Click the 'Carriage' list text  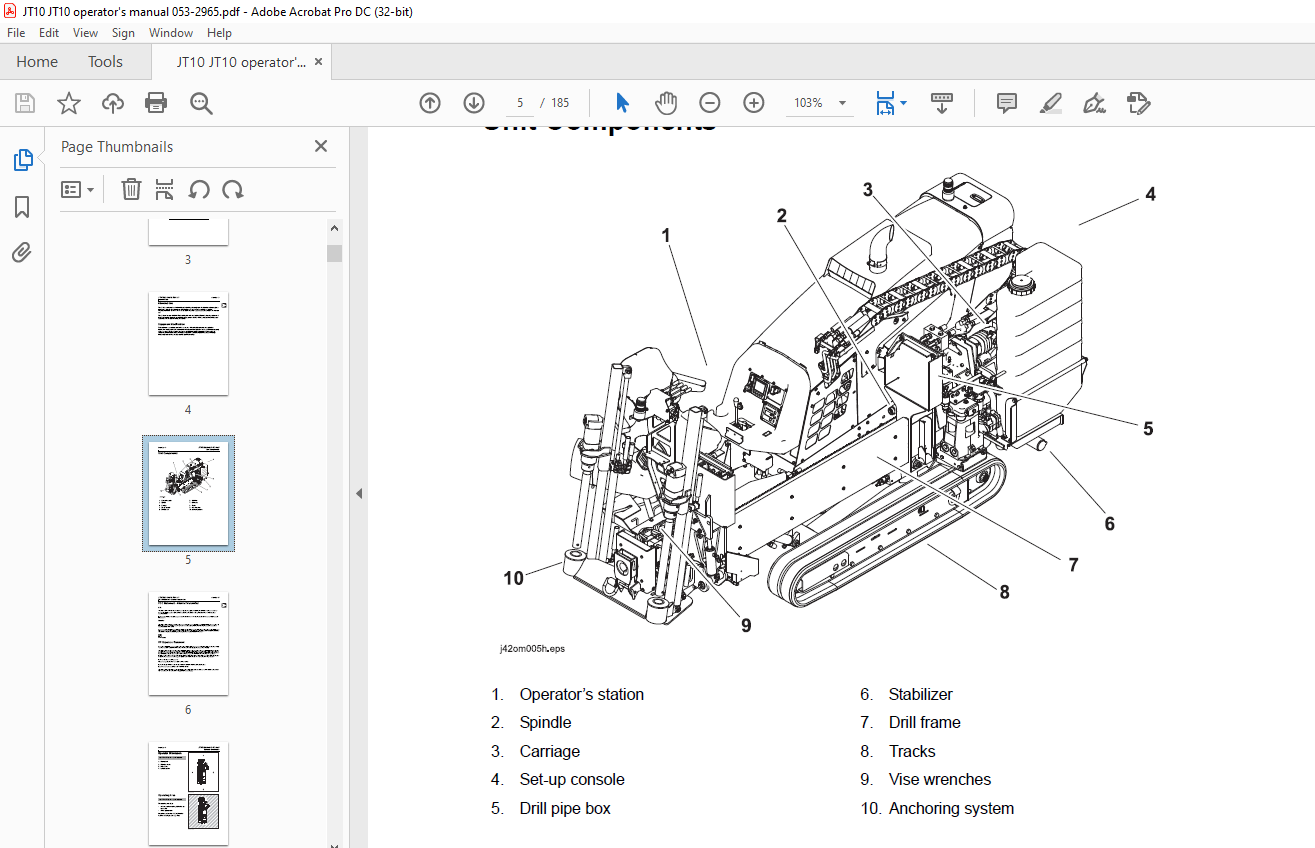pyautogui.click(x=549, y=751)
